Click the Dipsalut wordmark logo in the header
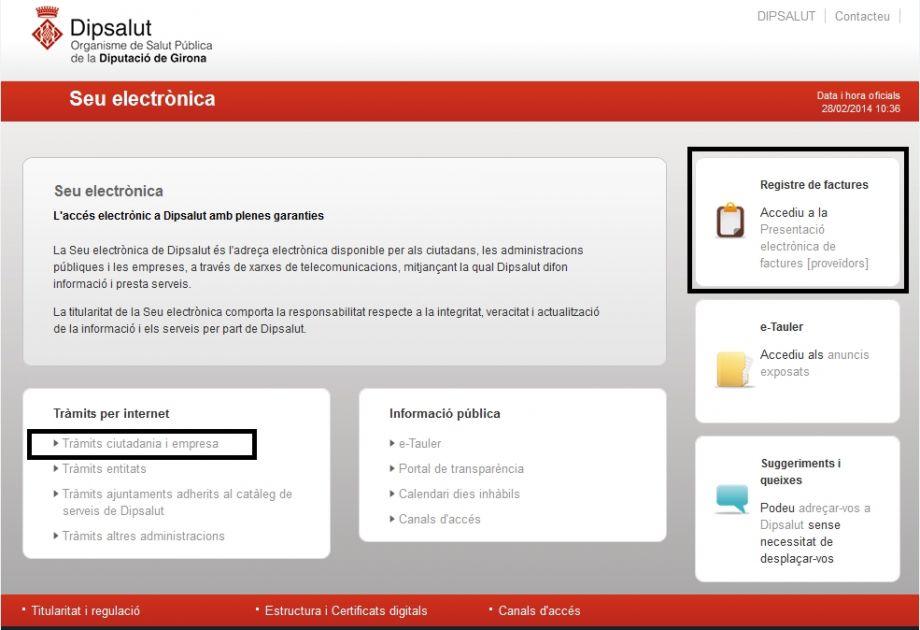920x630 pixels. click(111, 30)
